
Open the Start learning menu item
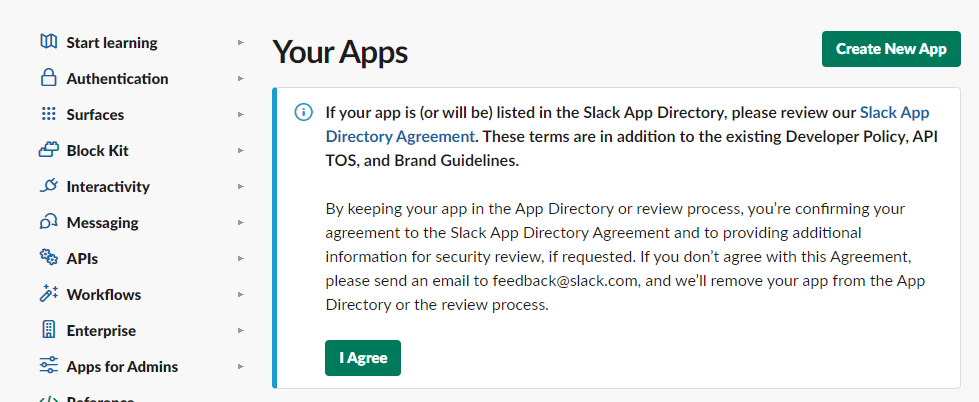112,43
